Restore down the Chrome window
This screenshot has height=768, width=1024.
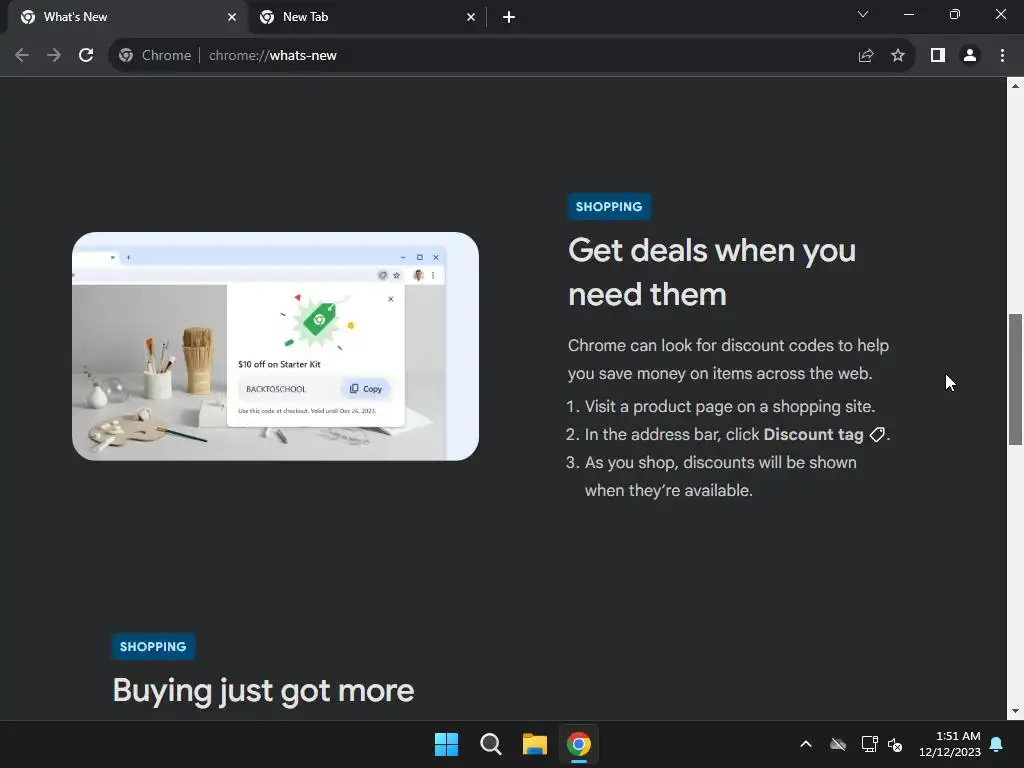click(x=955, y=14)
